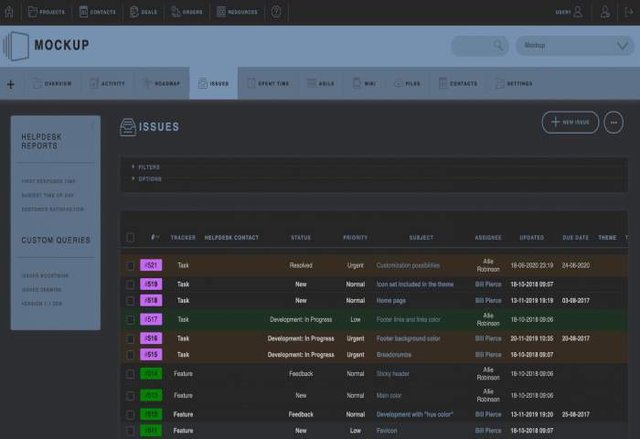Open the user profile icon beside USER

[x=578, y=11]
